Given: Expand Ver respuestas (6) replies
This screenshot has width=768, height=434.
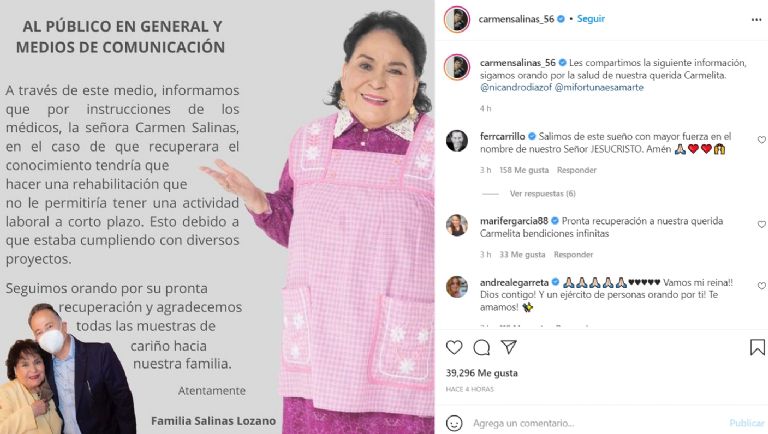Looking at the screenshot, I should coord(542,193).
